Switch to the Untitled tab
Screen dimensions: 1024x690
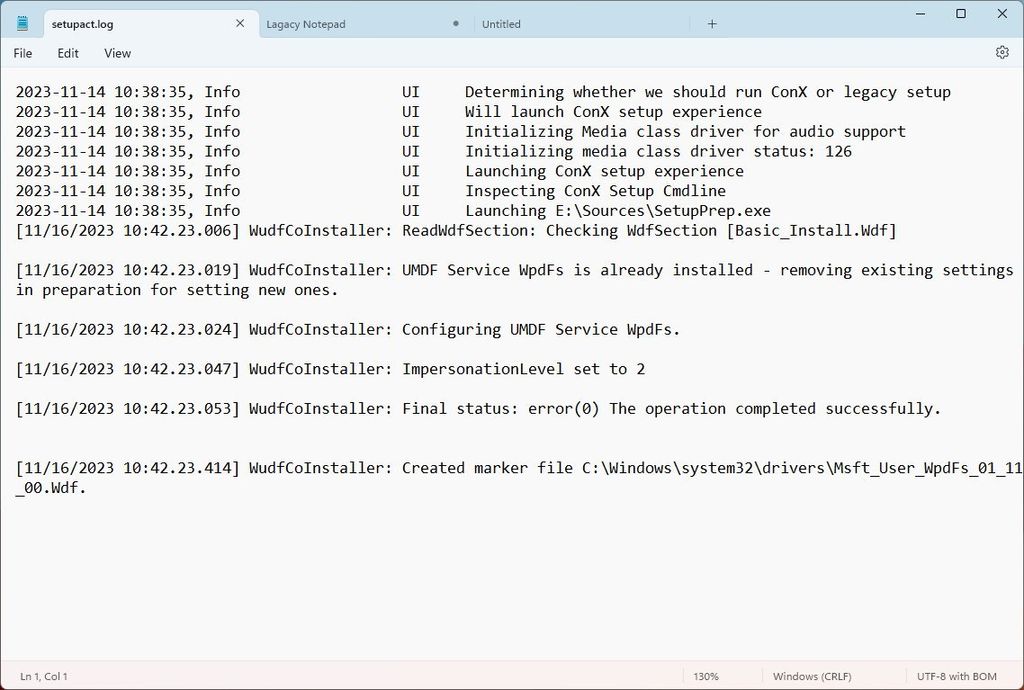501,23
